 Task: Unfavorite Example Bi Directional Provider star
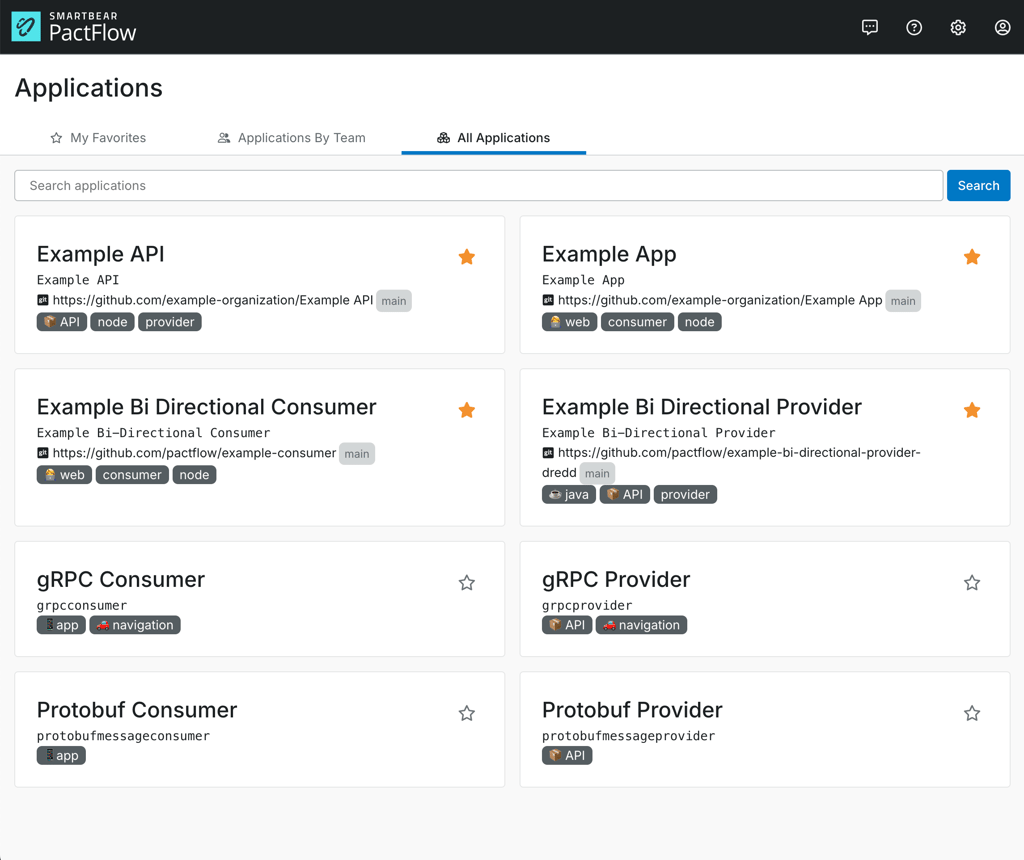(972, 410)
